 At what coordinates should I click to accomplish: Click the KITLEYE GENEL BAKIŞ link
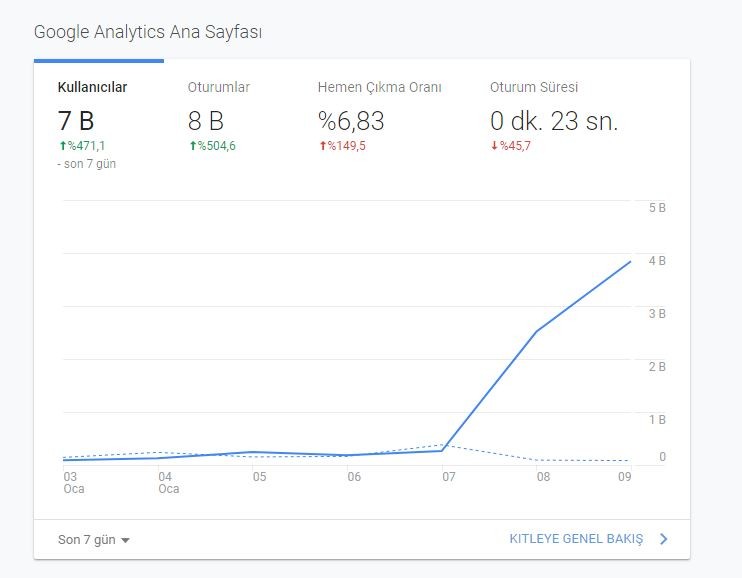(x=576, y=539)
